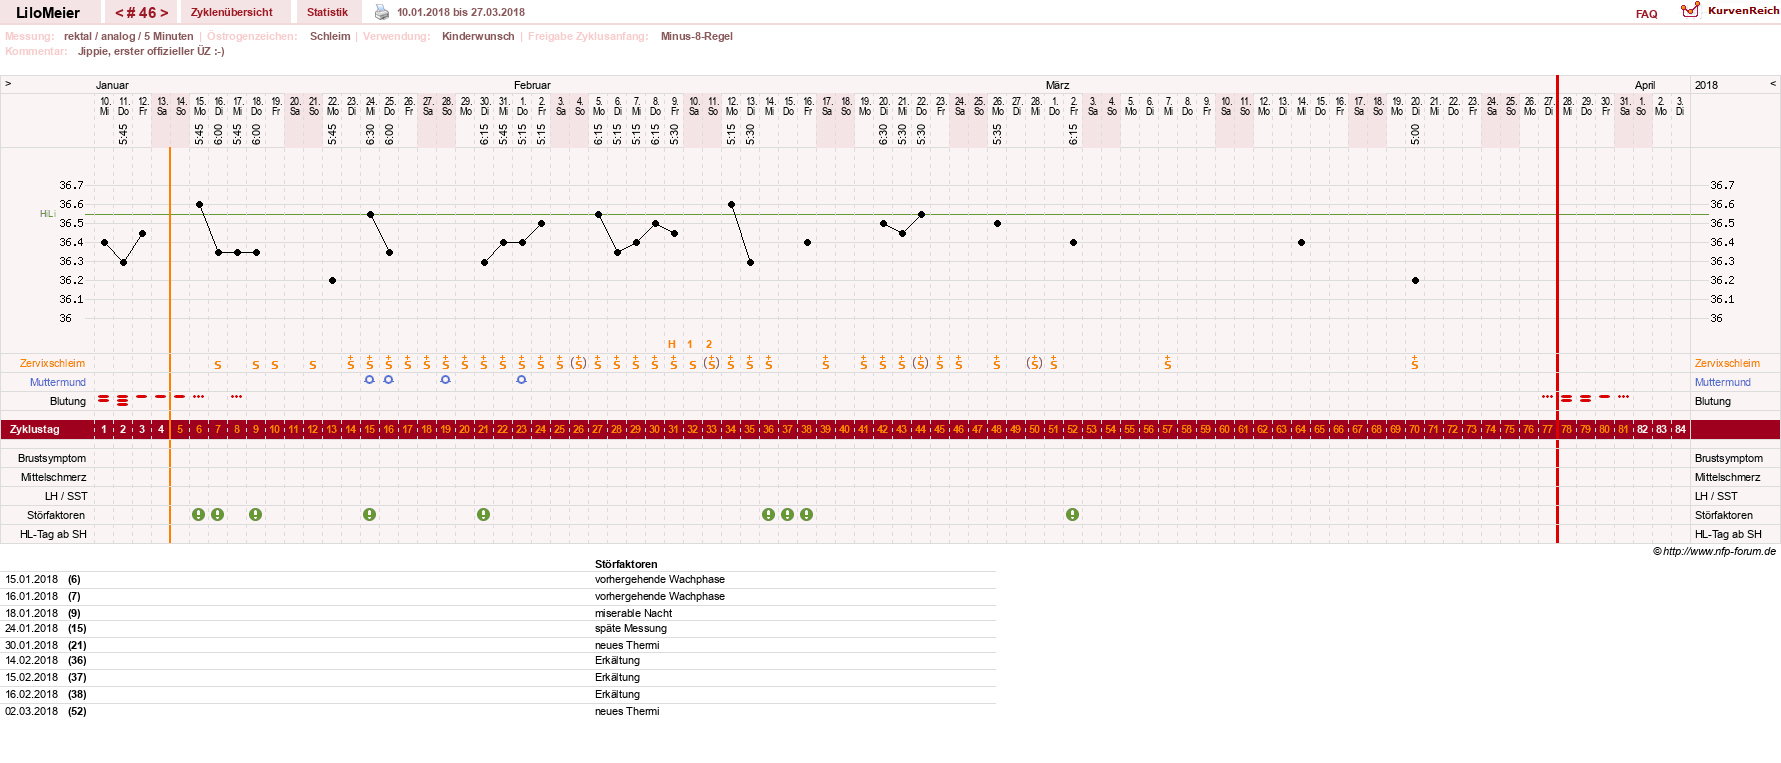Click Störfaktoren exclamation icon on cycle day 38
Viewport: 1781px width, 763px height.
click(x=807, y=514)
